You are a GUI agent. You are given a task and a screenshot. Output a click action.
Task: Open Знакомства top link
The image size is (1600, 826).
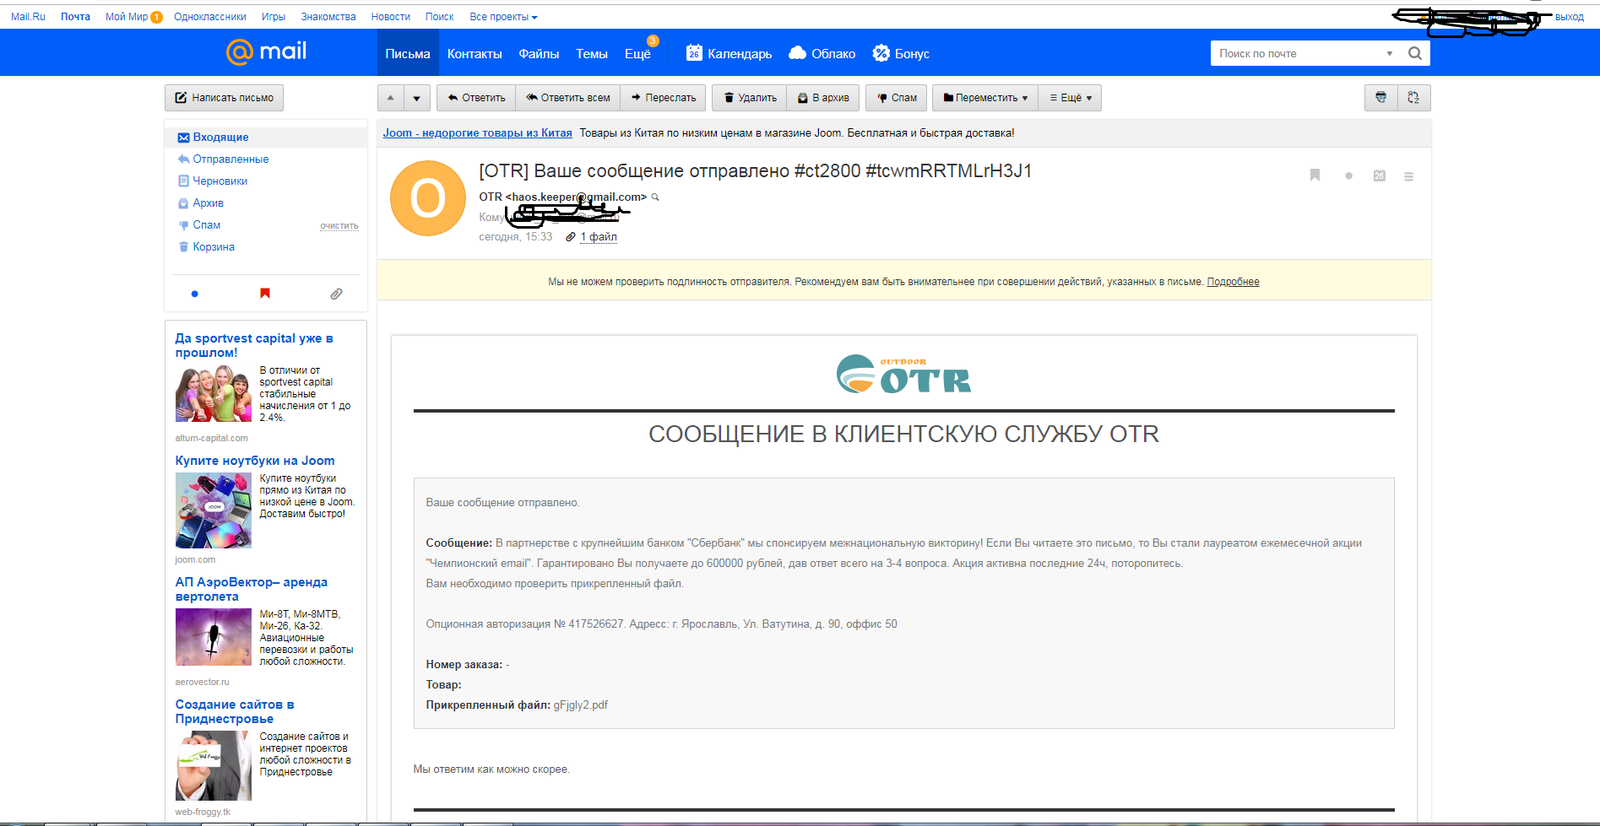[328, 17]
